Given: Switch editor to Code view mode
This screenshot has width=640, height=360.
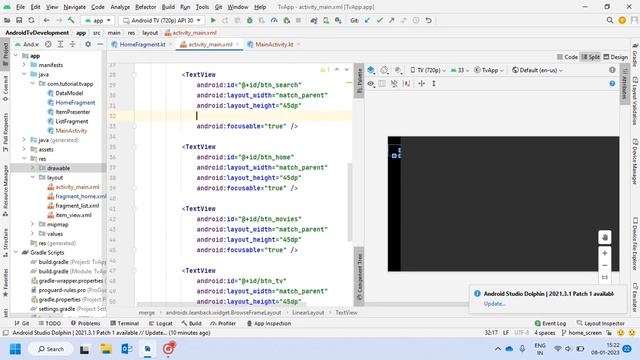Looking at the screenshot, I should pos(567,57).
